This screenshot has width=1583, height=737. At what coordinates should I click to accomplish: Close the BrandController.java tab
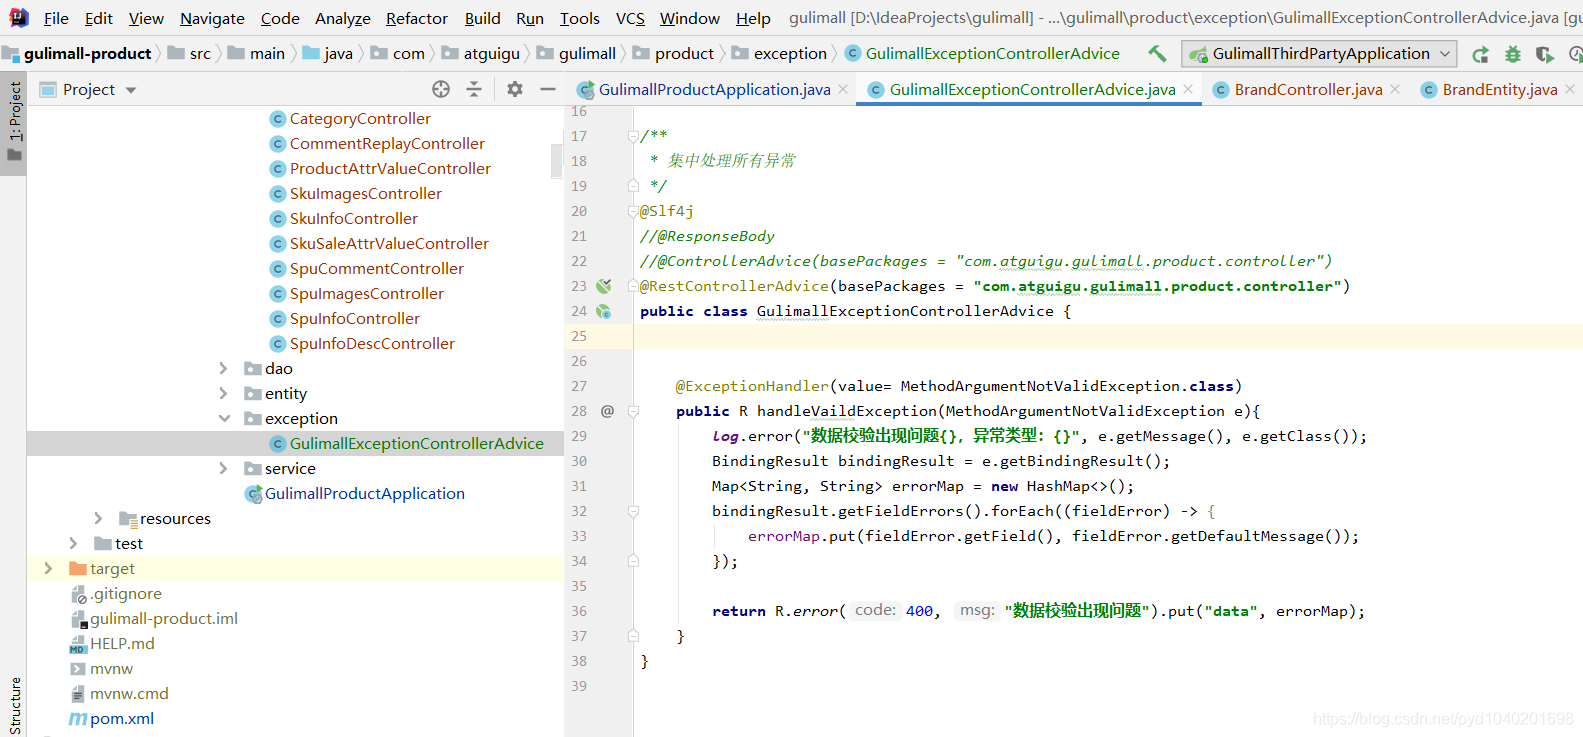coord(1395,89)
